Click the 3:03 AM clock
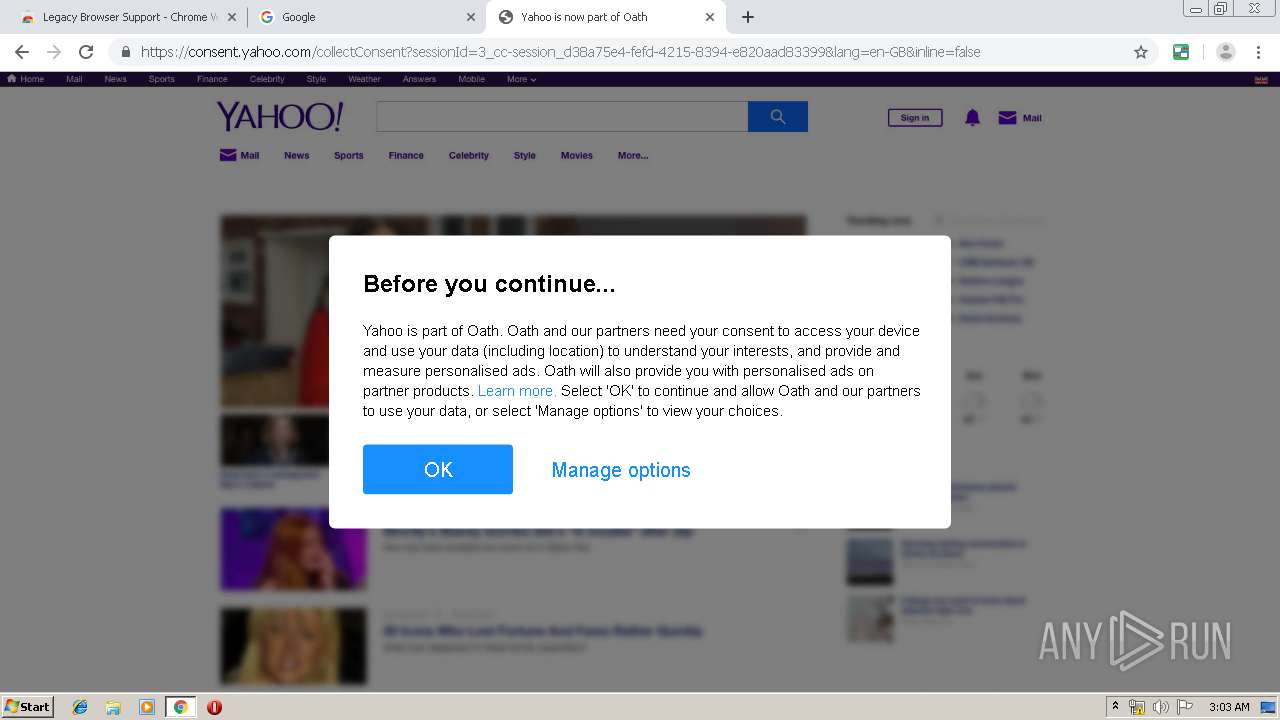The width and height of the screenshot is (1280, 720). pyautogui.click(x=1229, y=707)
